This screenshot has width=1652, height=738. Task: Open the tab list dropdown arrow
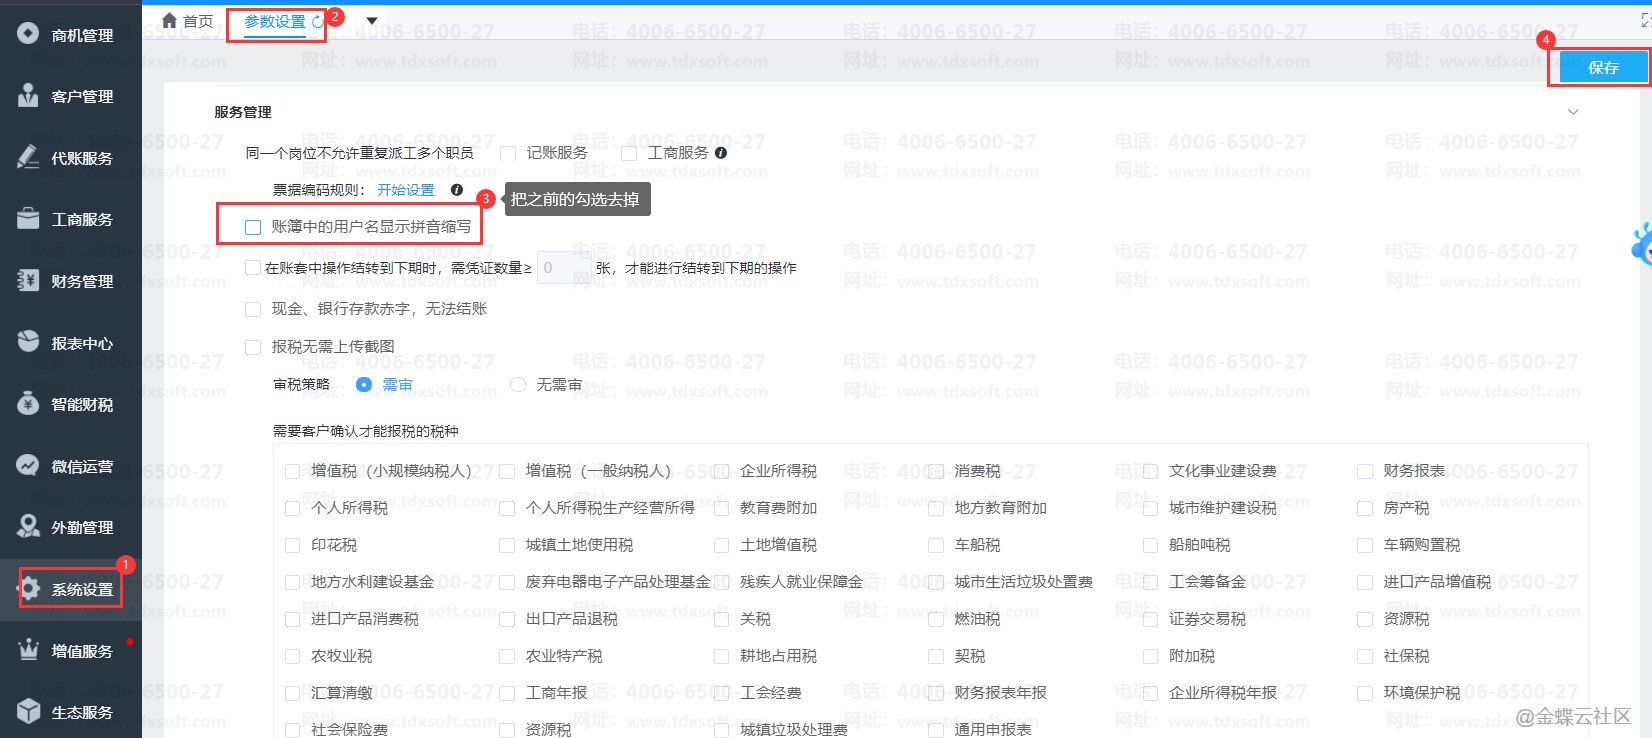pos(372,21)
